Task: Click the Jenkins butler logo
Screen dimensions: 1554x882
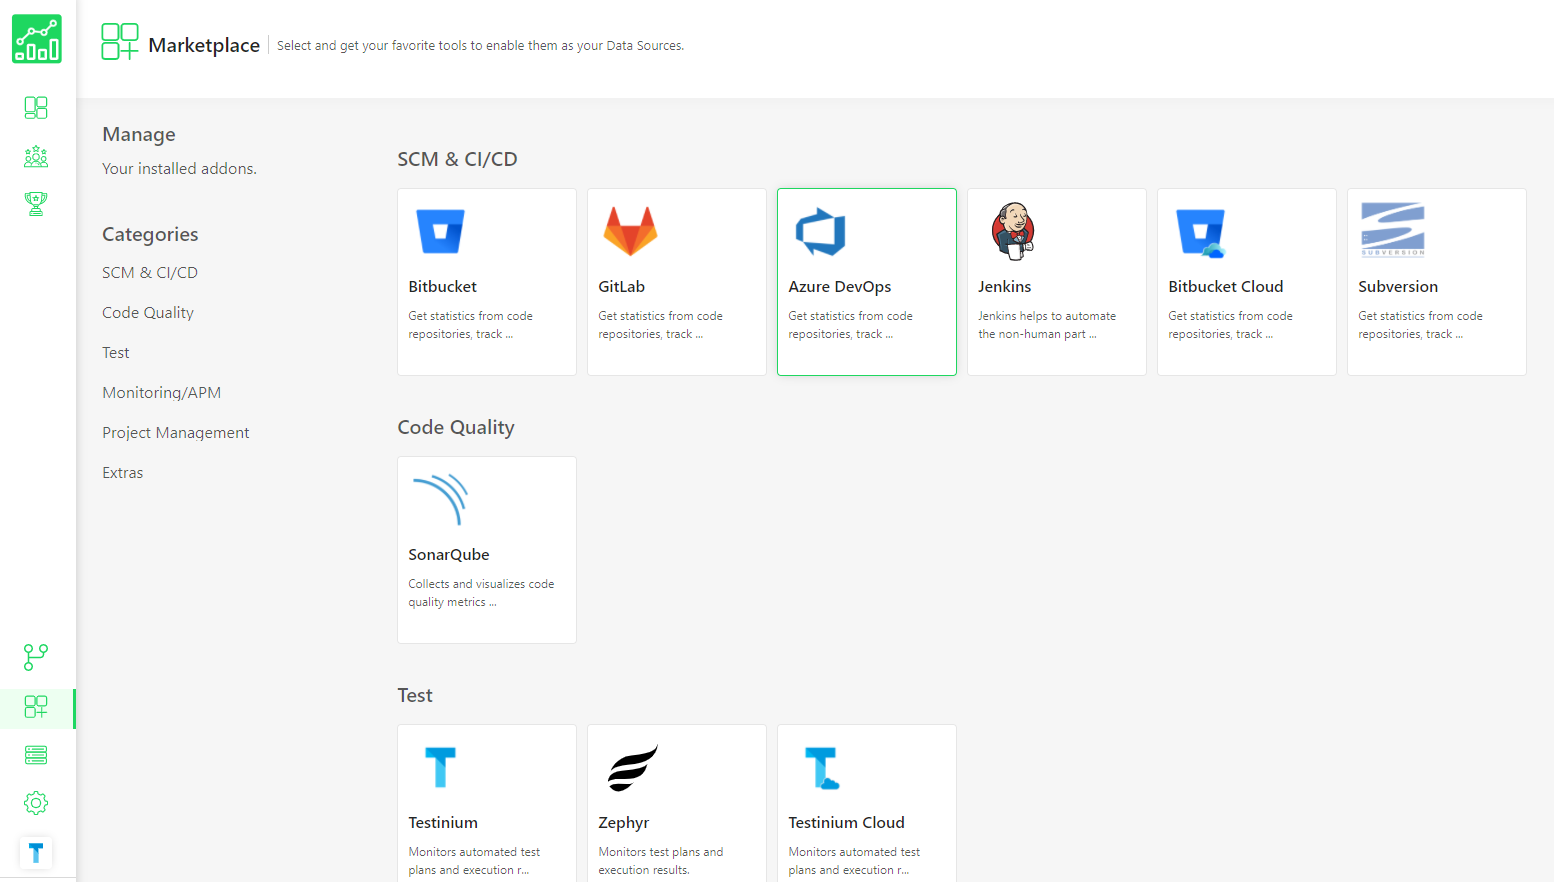Action: [x=1012, y=231]
